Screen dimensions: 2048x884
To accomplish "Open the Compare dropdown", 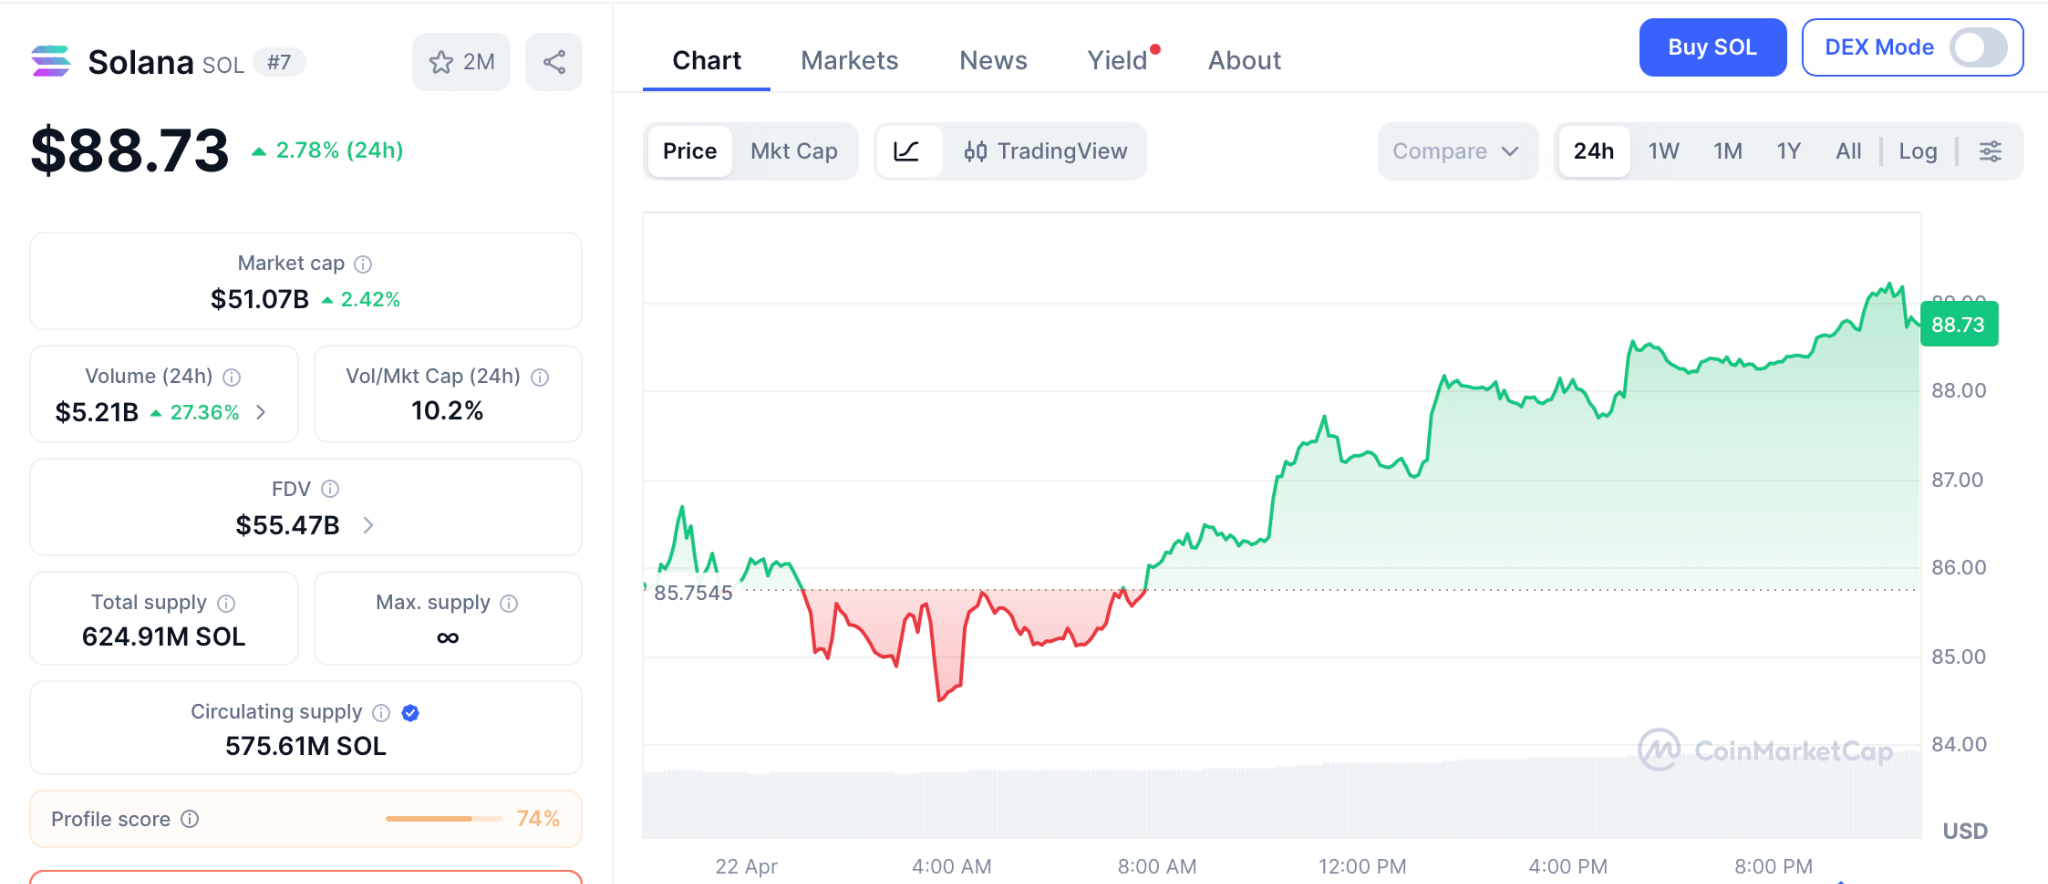I will tap(1456, 151).
